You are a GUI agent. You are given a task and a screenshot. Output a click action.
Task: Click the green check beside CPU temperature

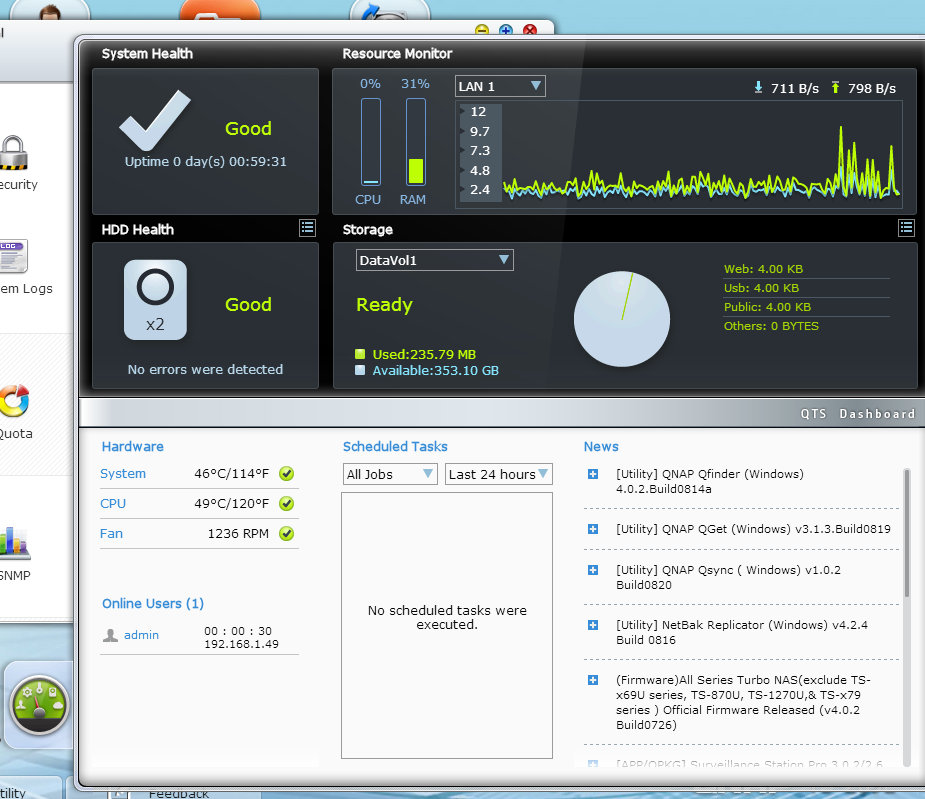coord(287,504)
